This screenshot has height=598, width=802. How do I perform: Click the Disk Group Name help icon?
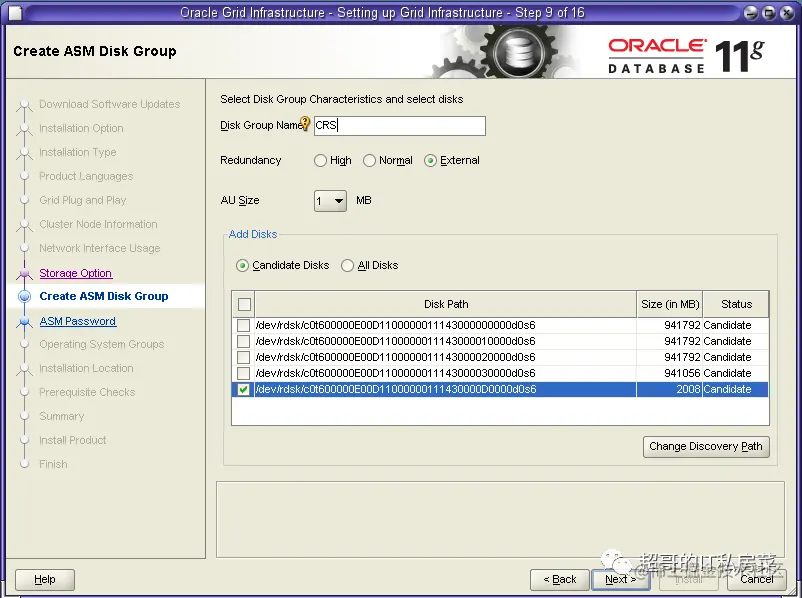305,123
